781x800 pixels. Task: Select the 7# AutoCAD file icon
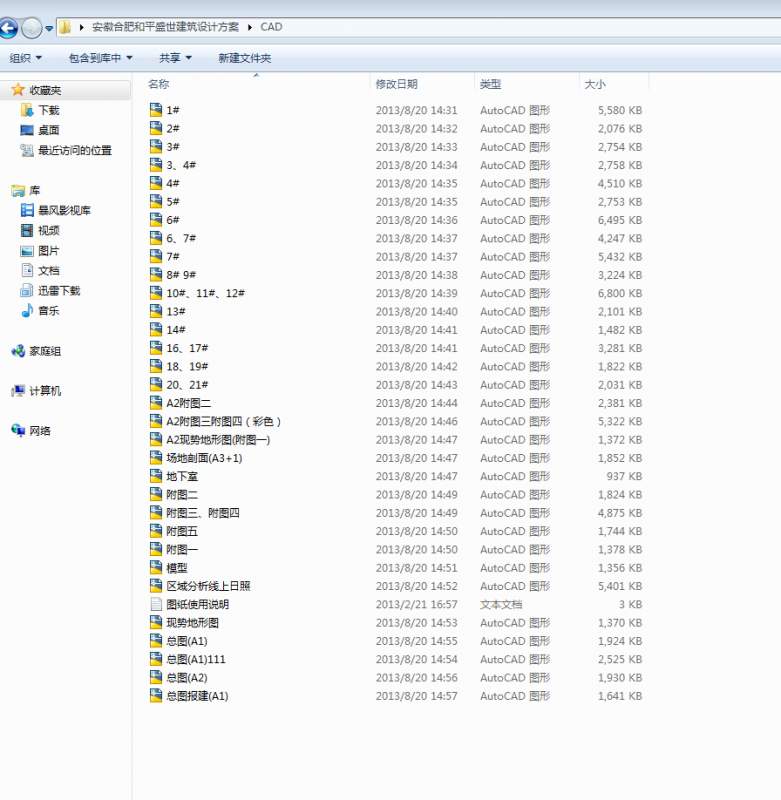[156, 256]
